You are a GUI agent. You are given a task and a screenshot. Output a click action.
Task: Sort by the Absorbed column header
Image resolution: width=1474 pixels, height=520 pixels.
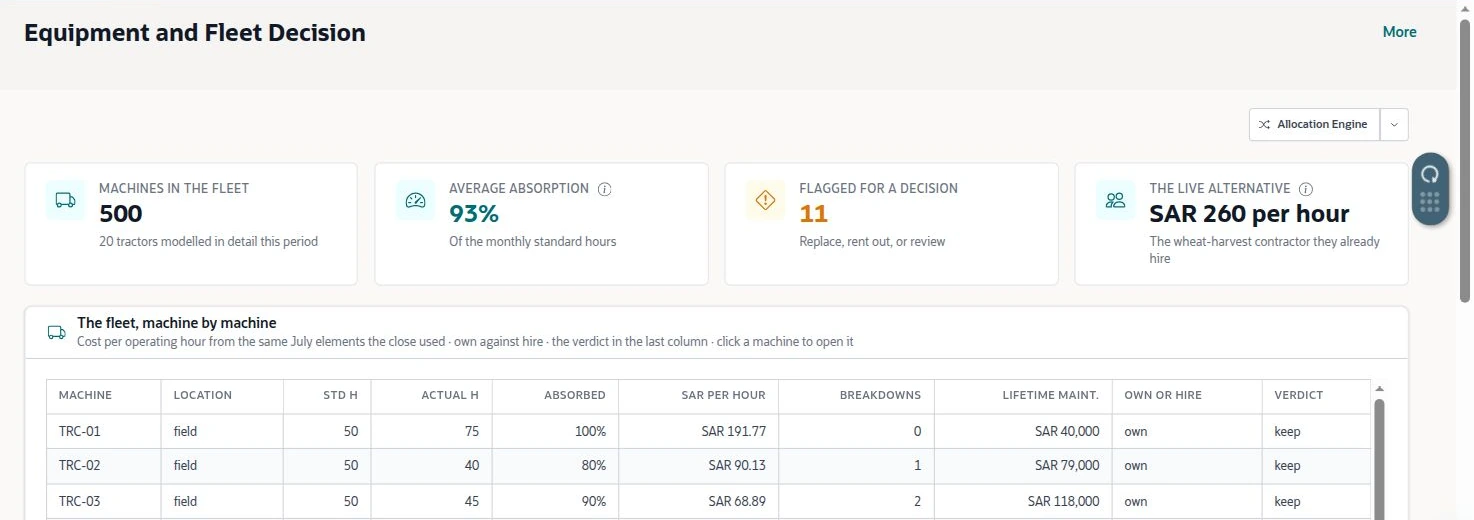pos(555,395)
